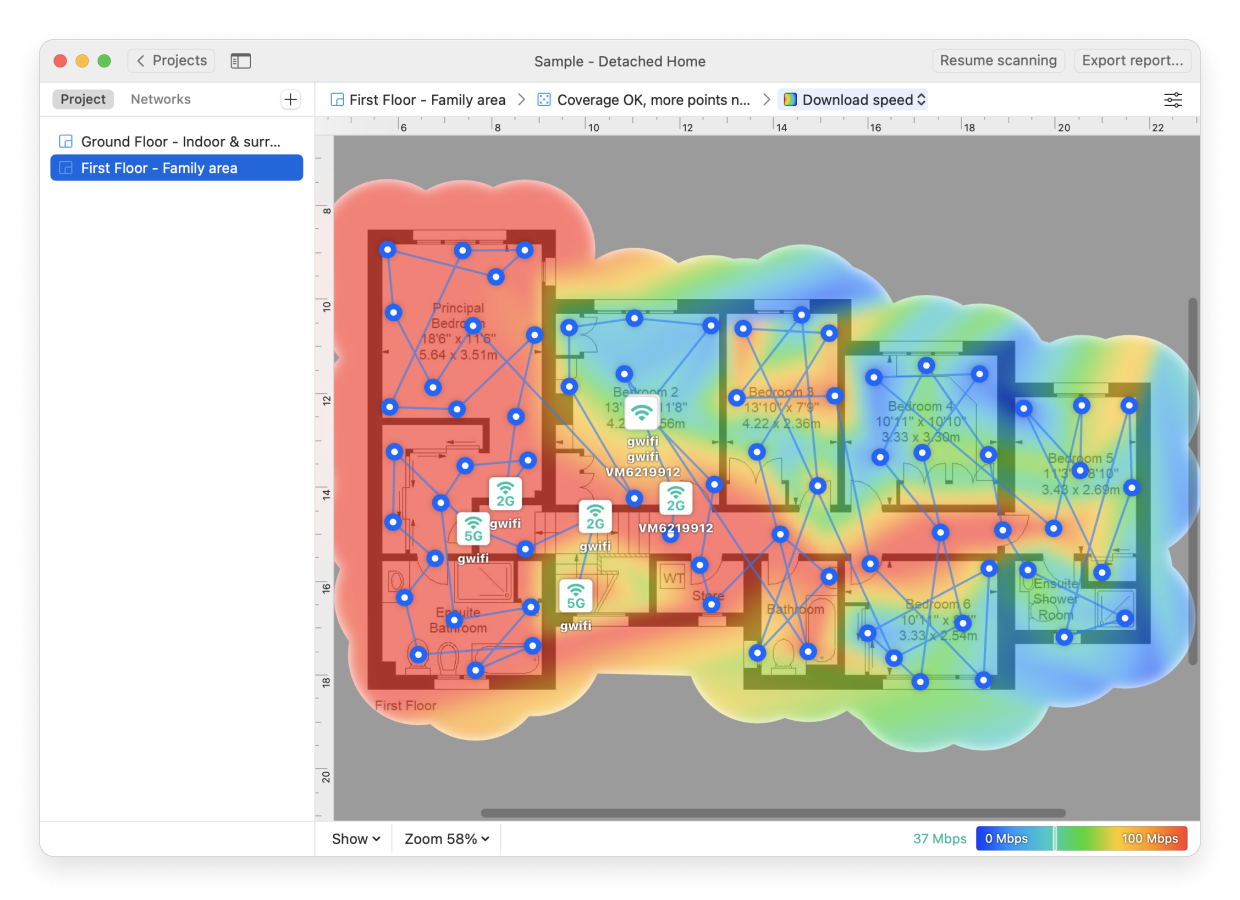Open the Download speed visualization dropdown
This screenshot has width=1240, height=900.
[x=853, y=100]
